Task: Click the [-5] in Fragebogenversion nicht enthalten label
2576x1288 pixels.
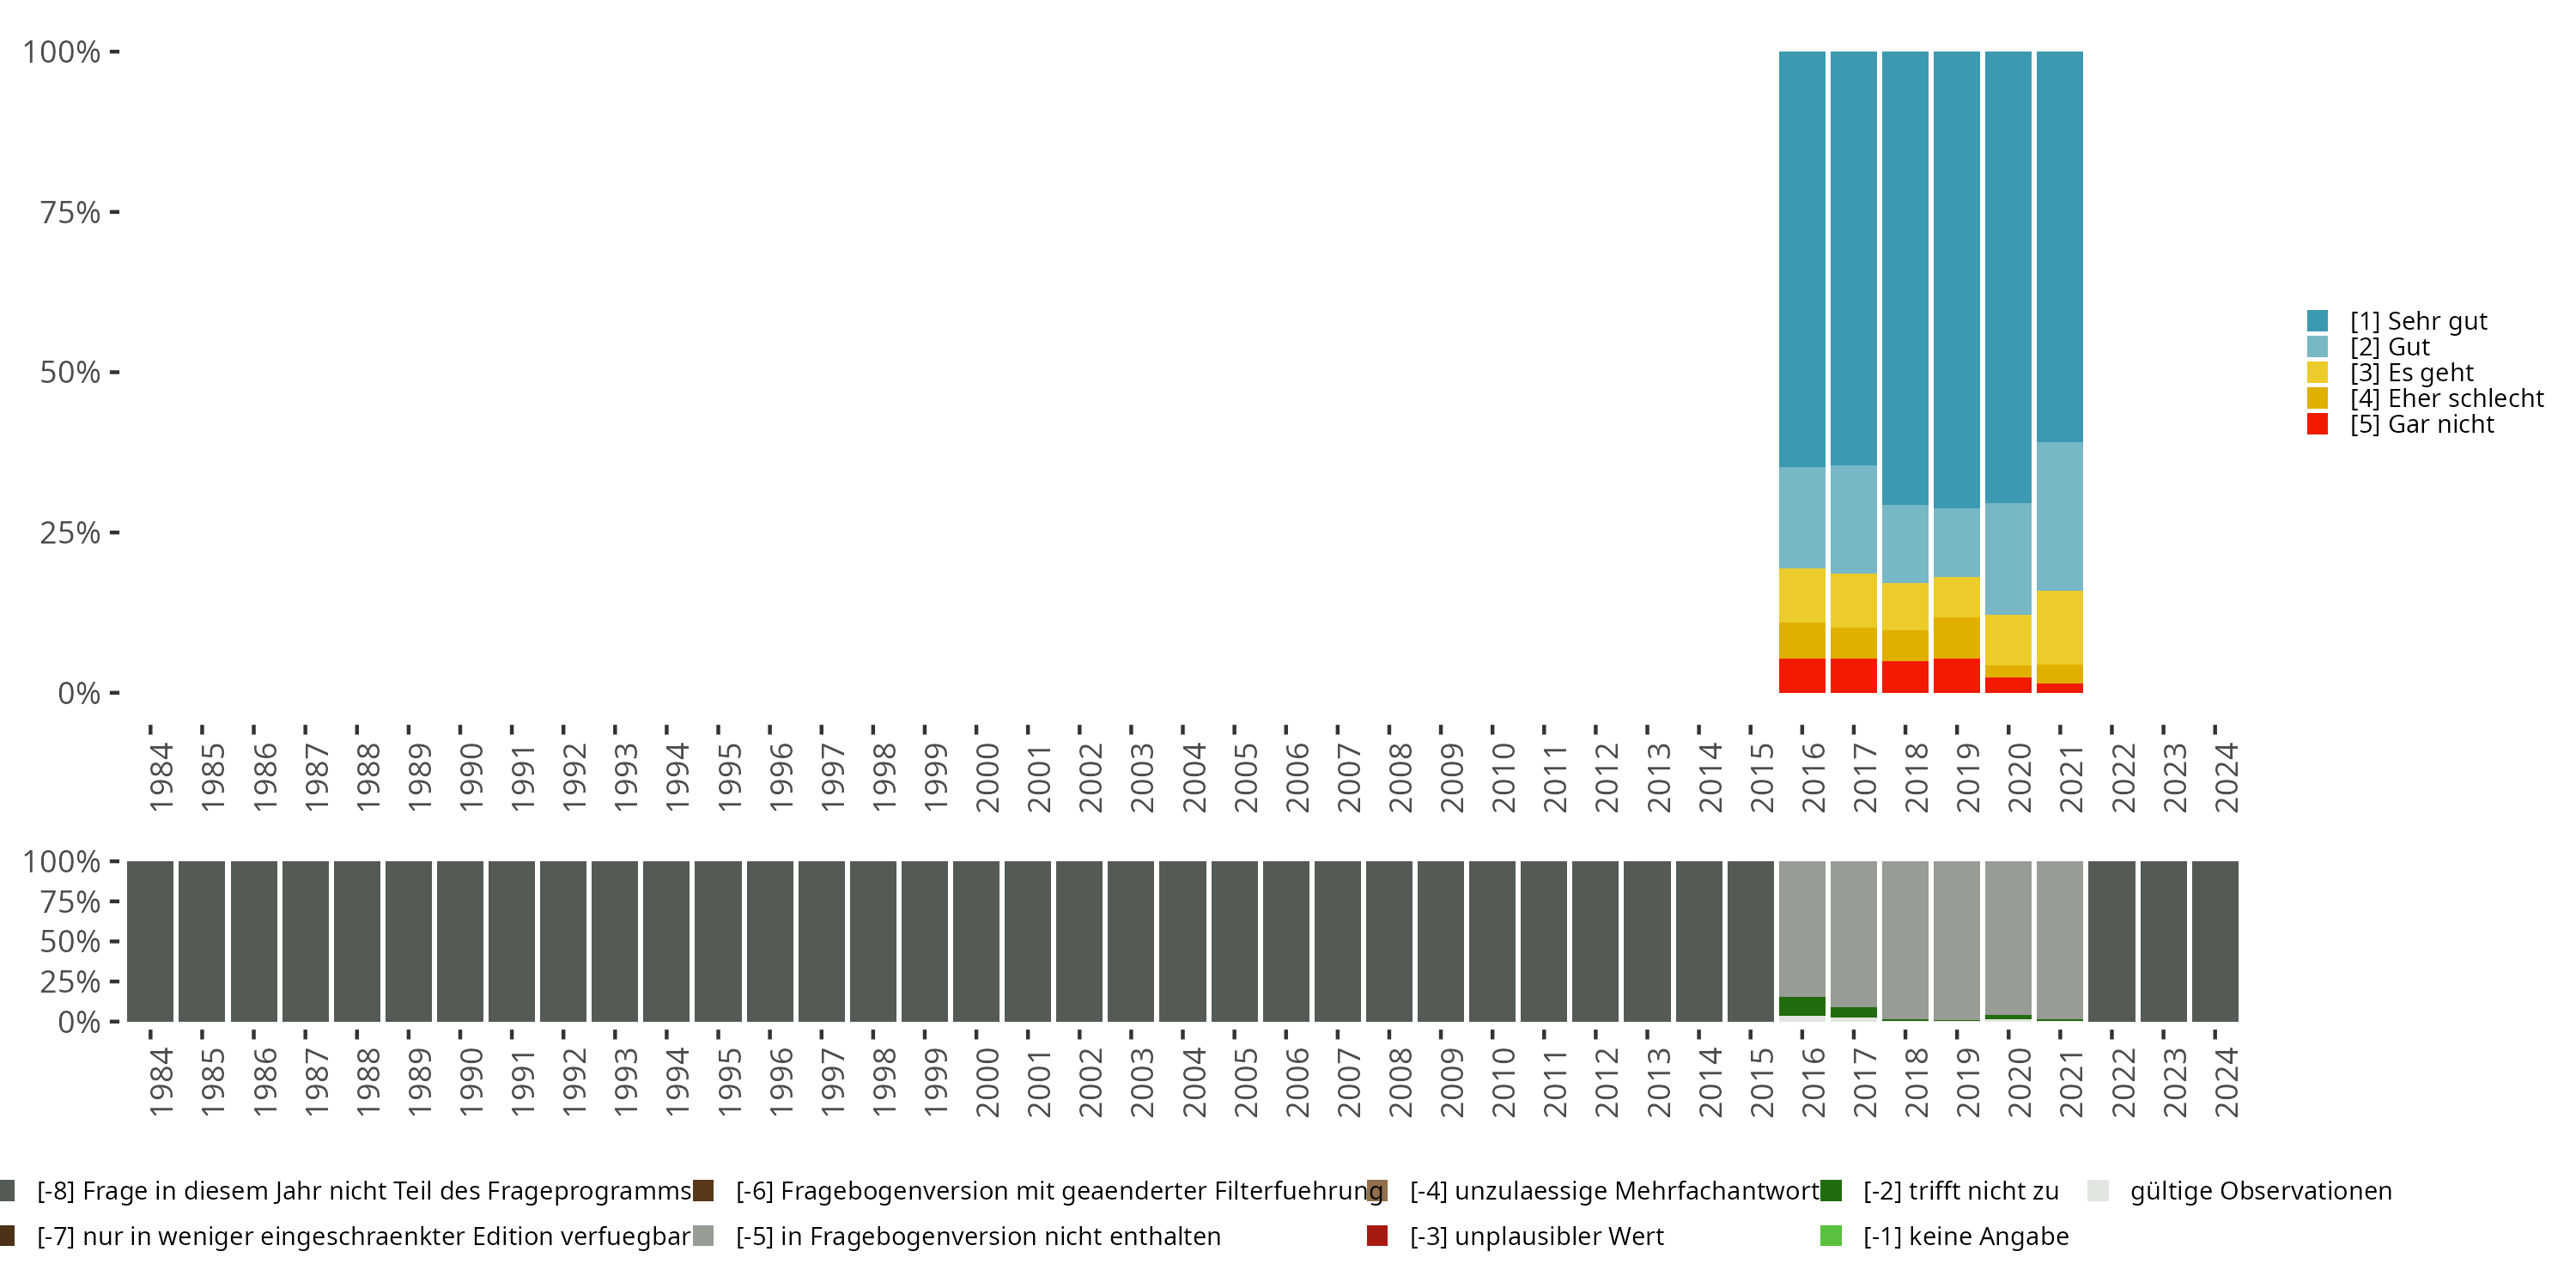Action: point(978,1236)
